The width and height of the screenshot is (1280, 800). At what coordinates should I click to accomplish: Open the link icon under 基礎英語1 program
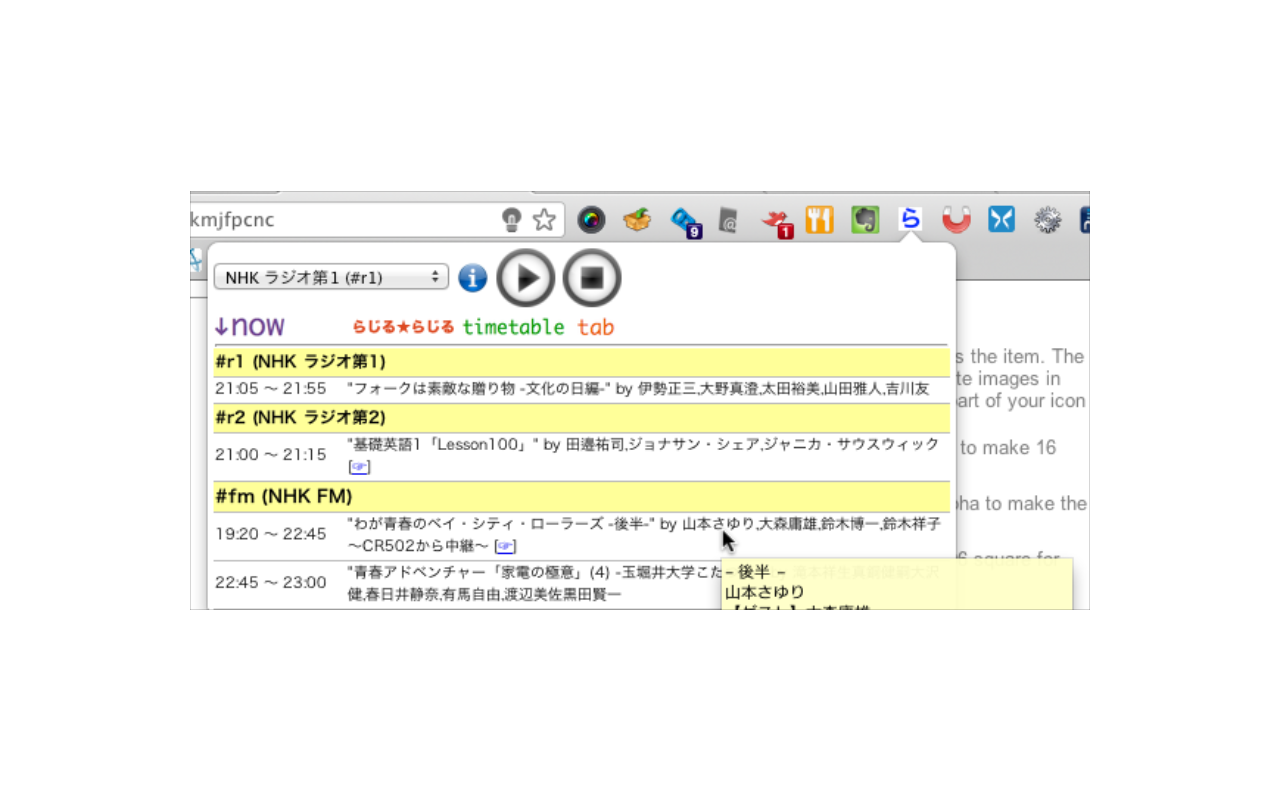pyautogui.click(x=358, y=467)
